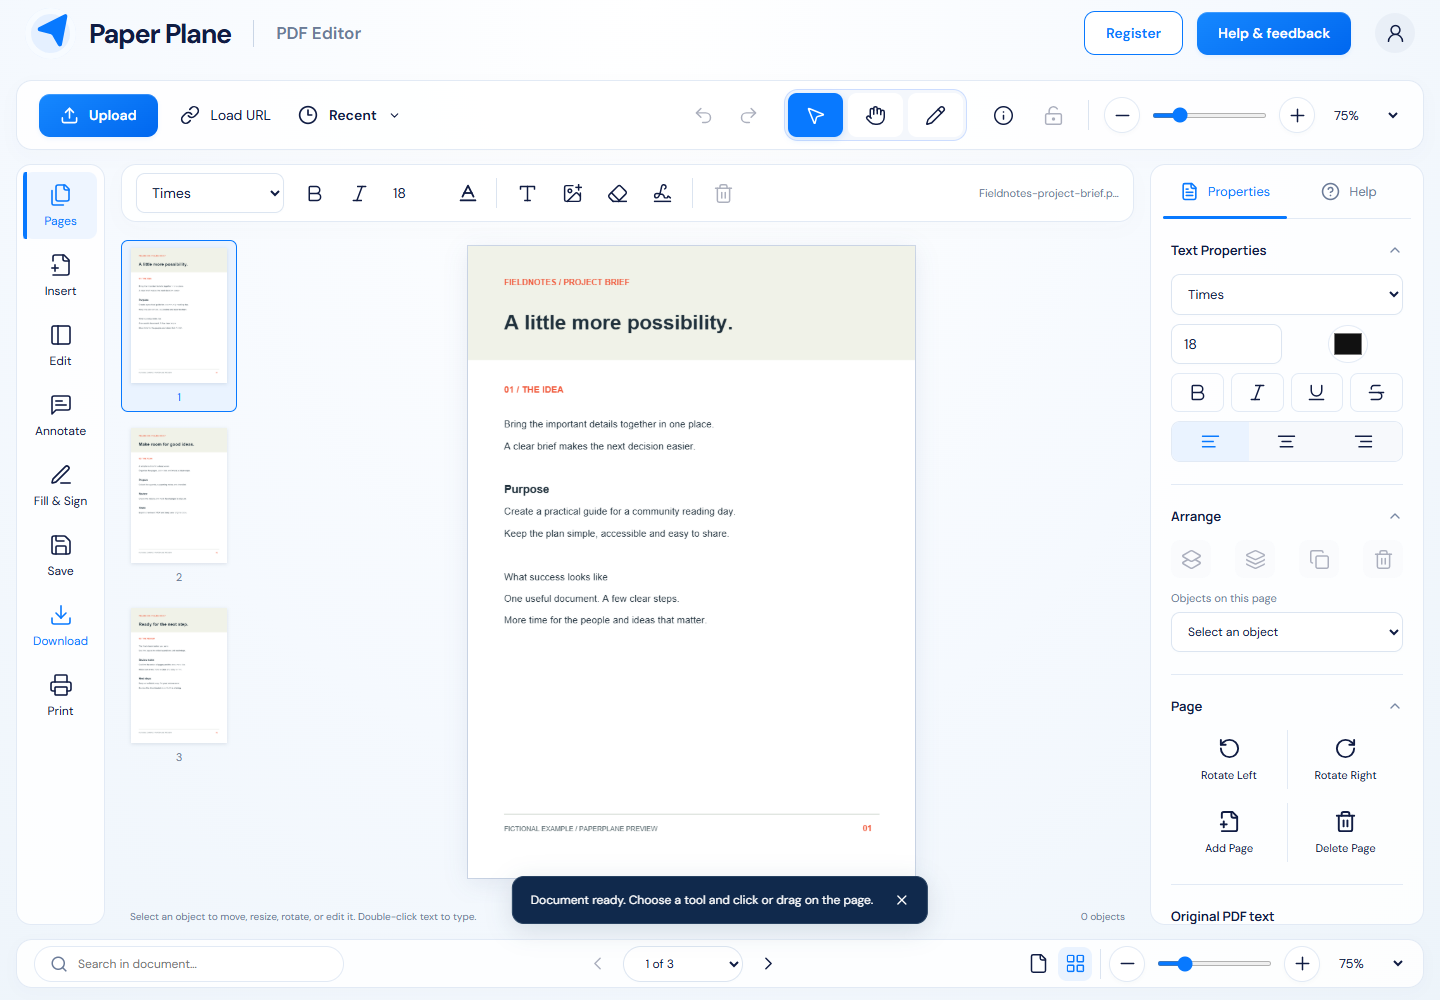Click the top toolbar zoom slider
Viewport: 1440px width, 1000px height.
click(1209, 115)
